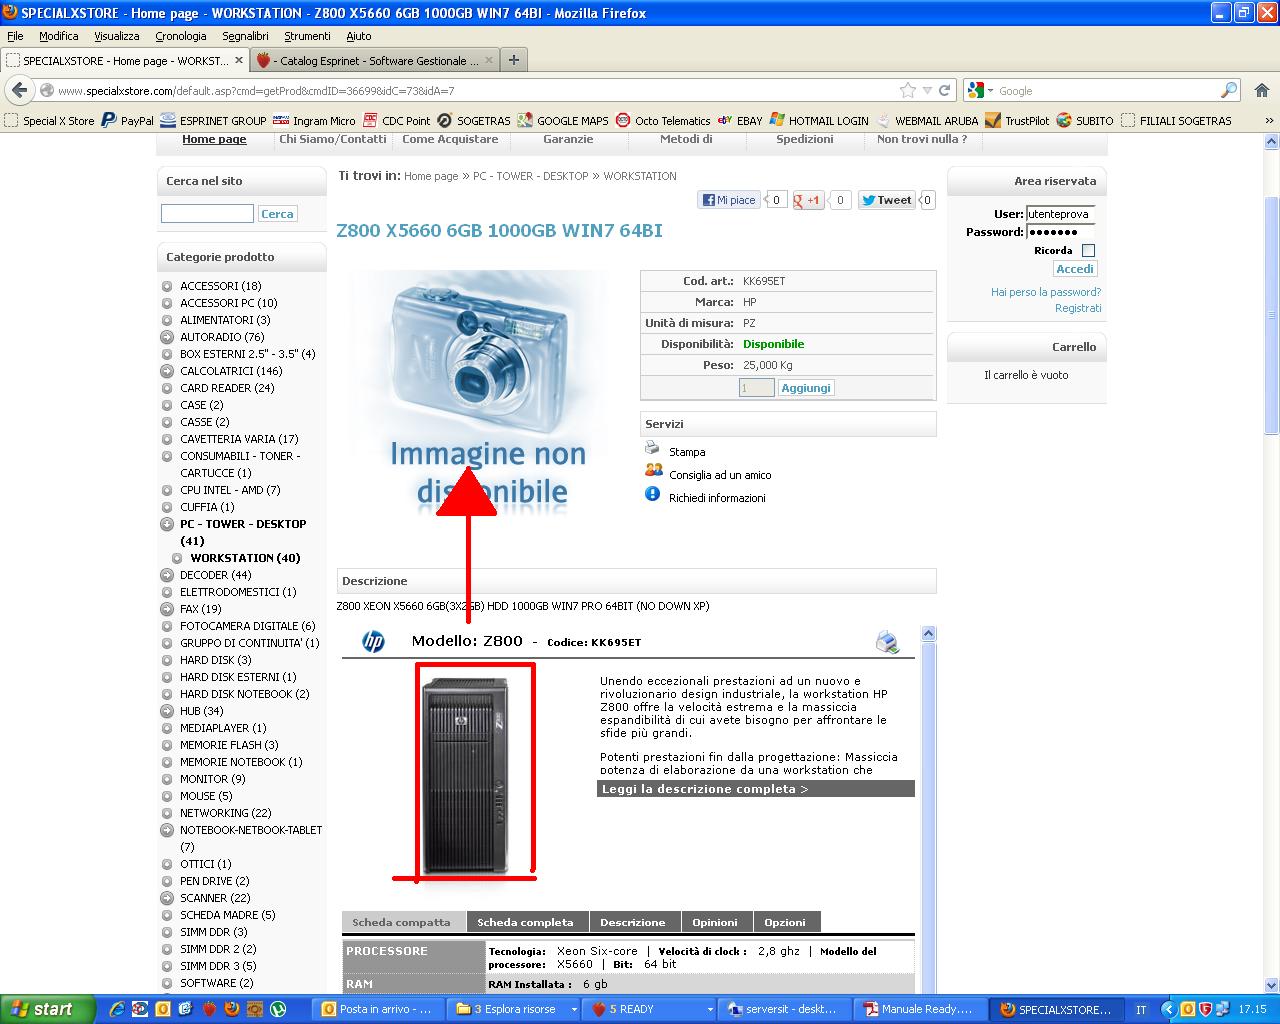Click the User input field

click(x=1061, y=214)
